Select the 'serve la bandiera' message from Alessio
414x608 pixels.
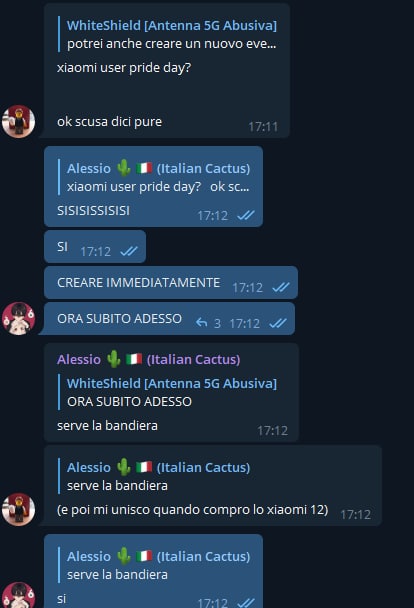coord(107,425)
